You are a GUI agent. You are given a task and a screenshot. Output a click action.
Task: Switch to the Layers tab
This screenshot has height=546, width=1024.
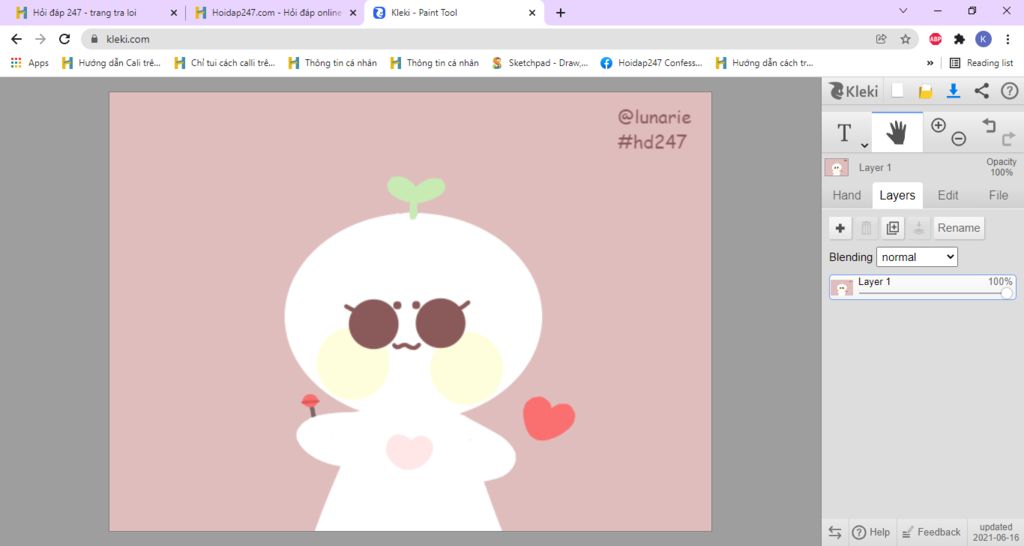pyautogui.click(x=897, y=195)
